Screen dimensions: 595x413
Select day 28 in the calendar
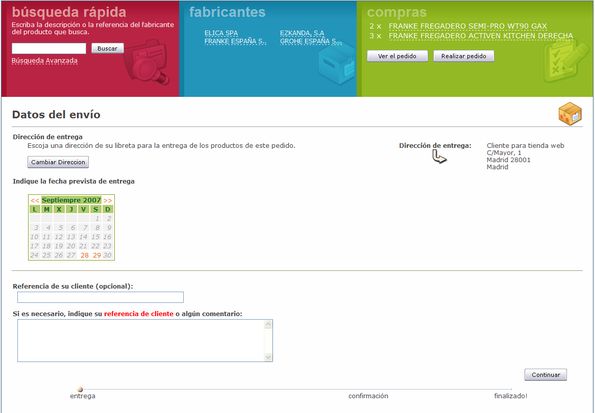85,255
